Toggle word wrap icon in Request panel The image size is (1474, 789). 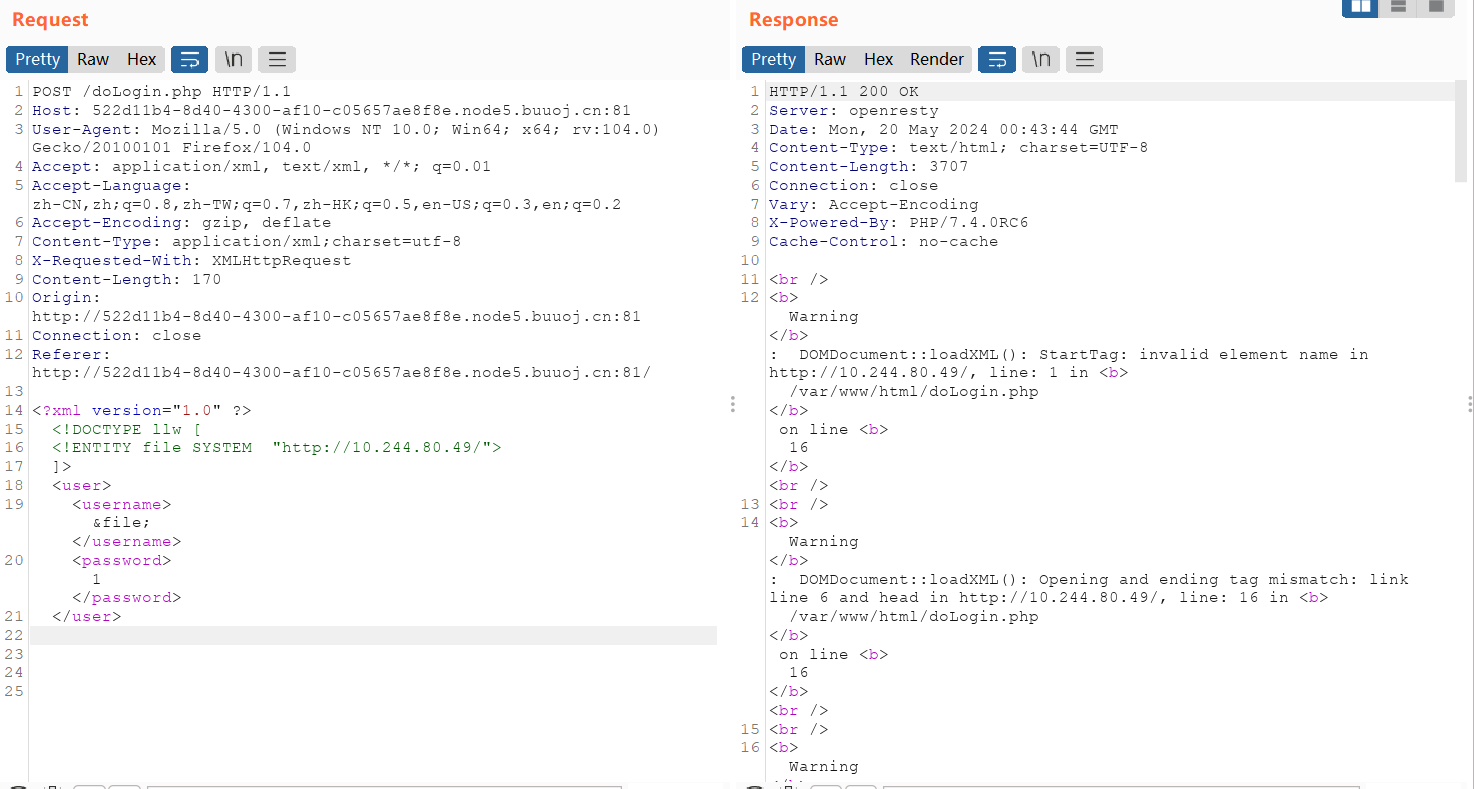click(189, 59)
